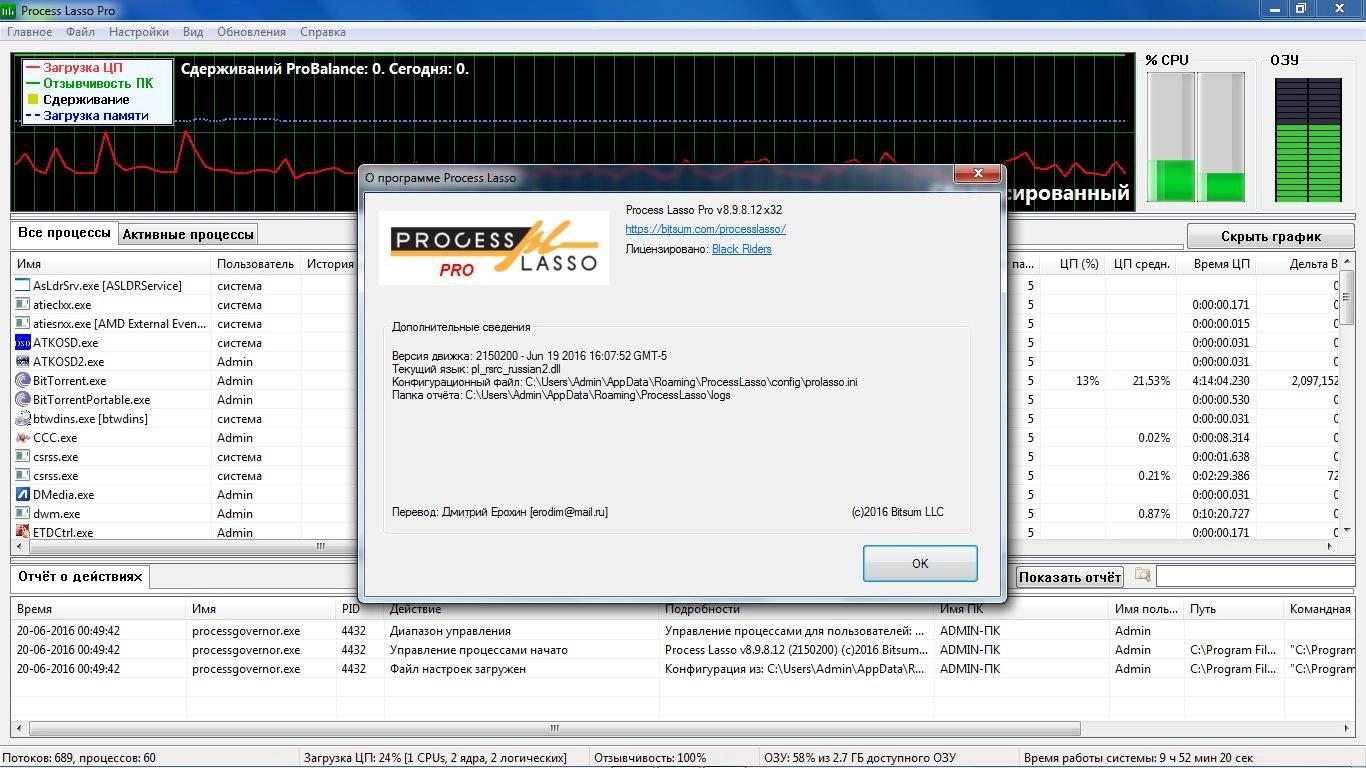Sort log by Действие column header
Viewport: 1366px width, 768px height.
click(522, 608)
